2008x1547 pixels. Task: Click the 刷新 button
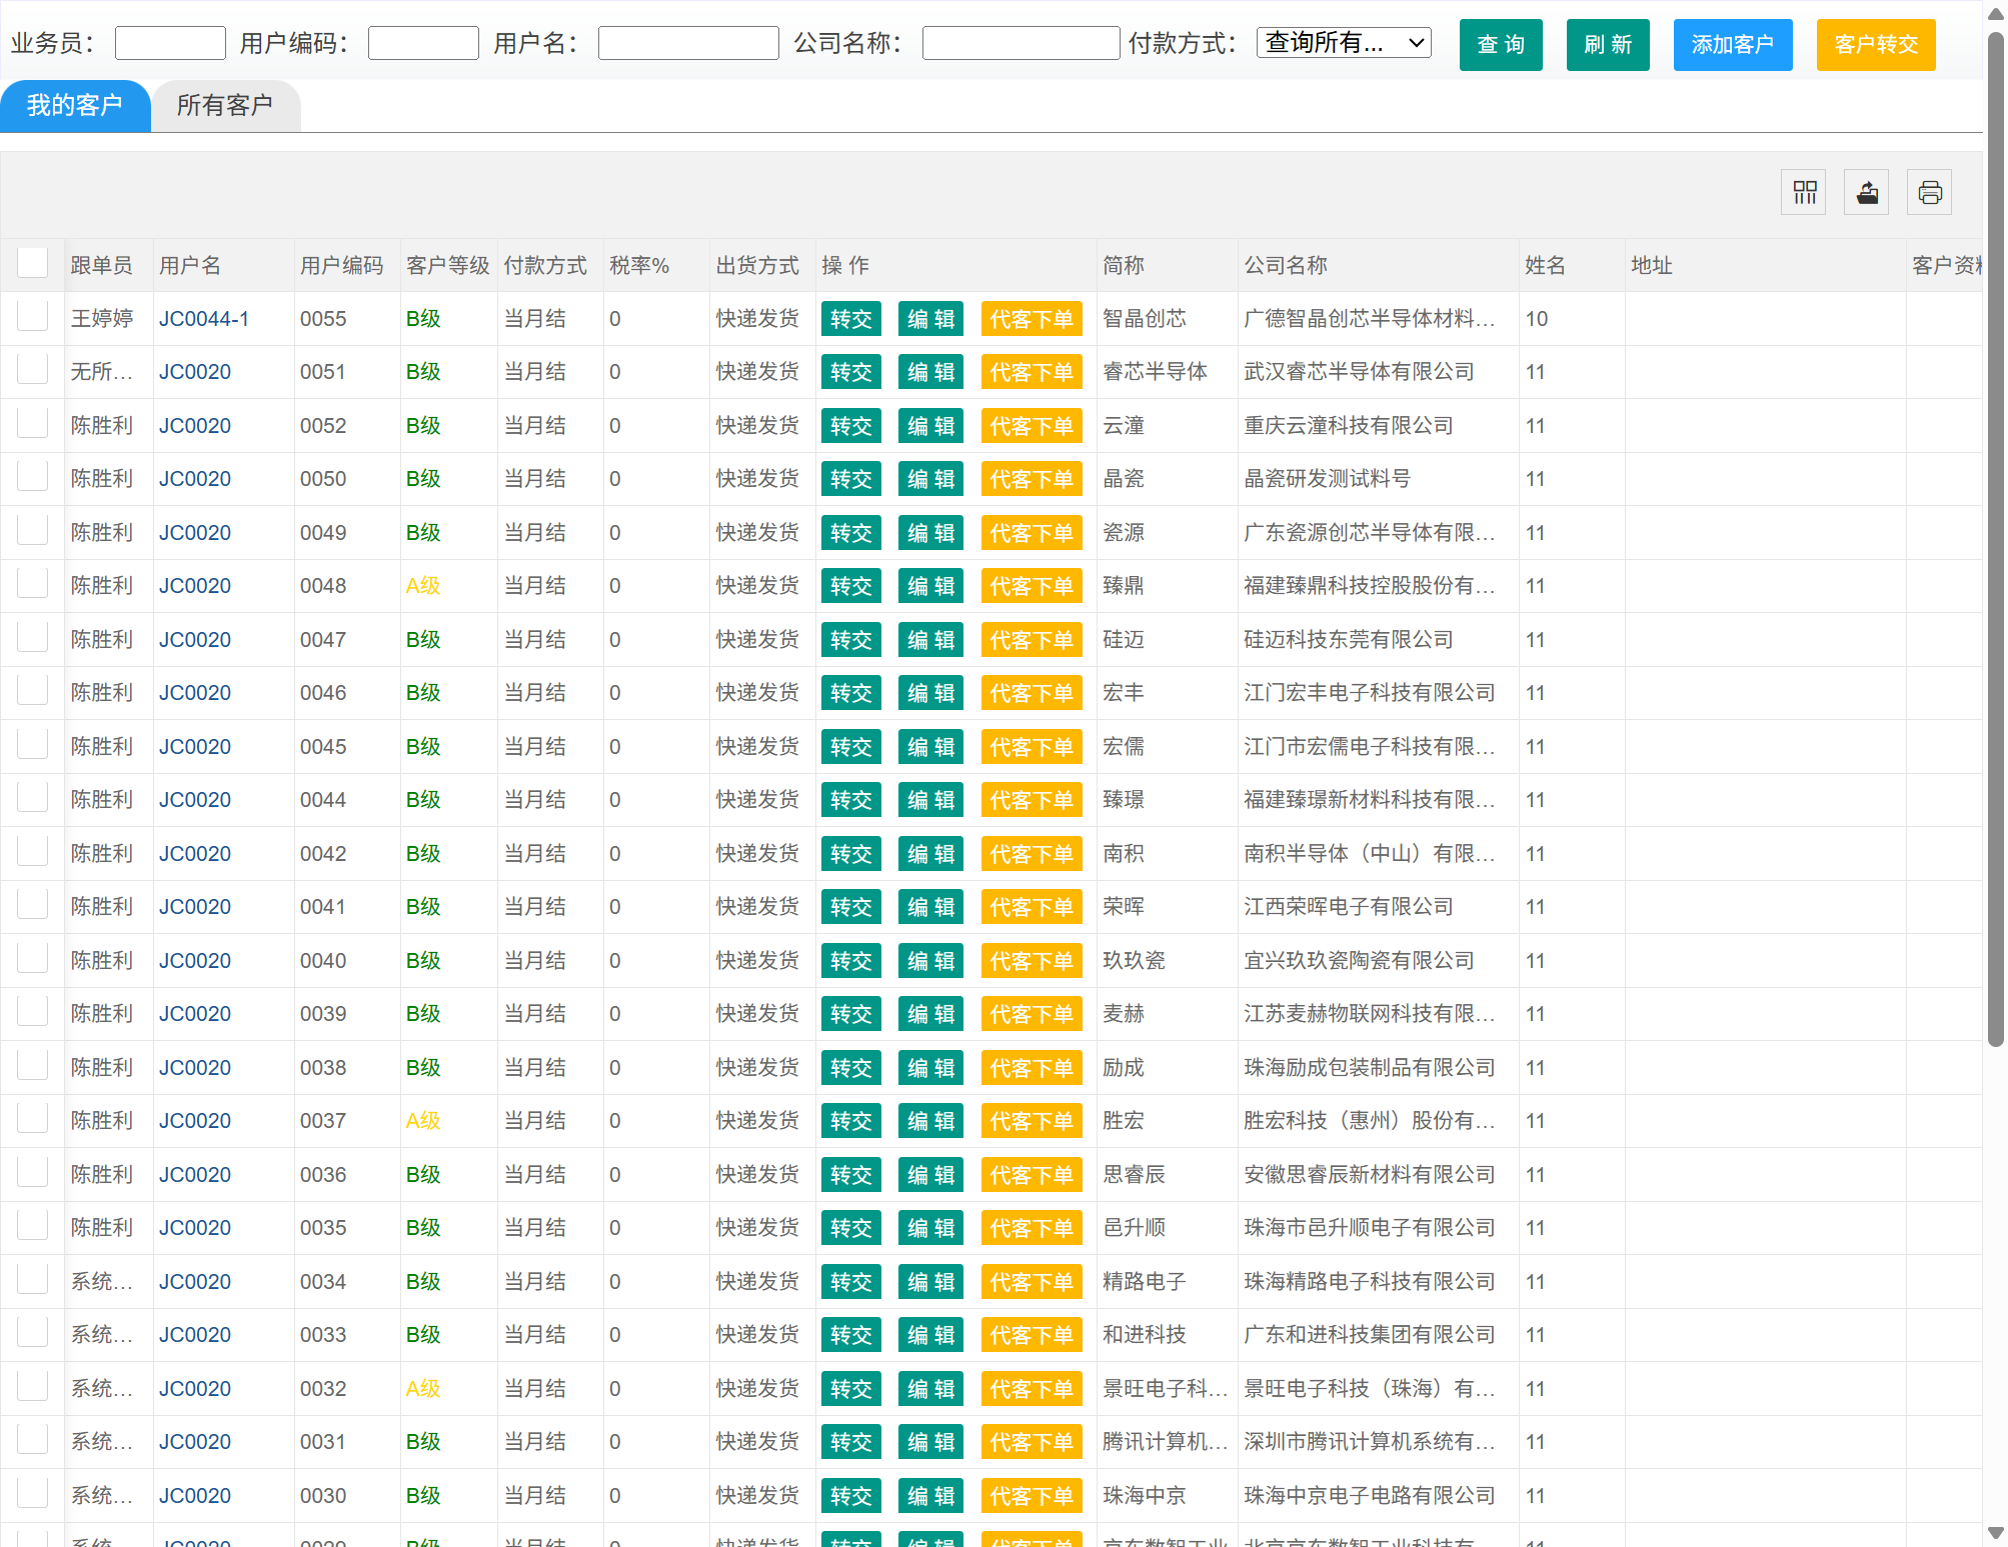click(1607, 45)
